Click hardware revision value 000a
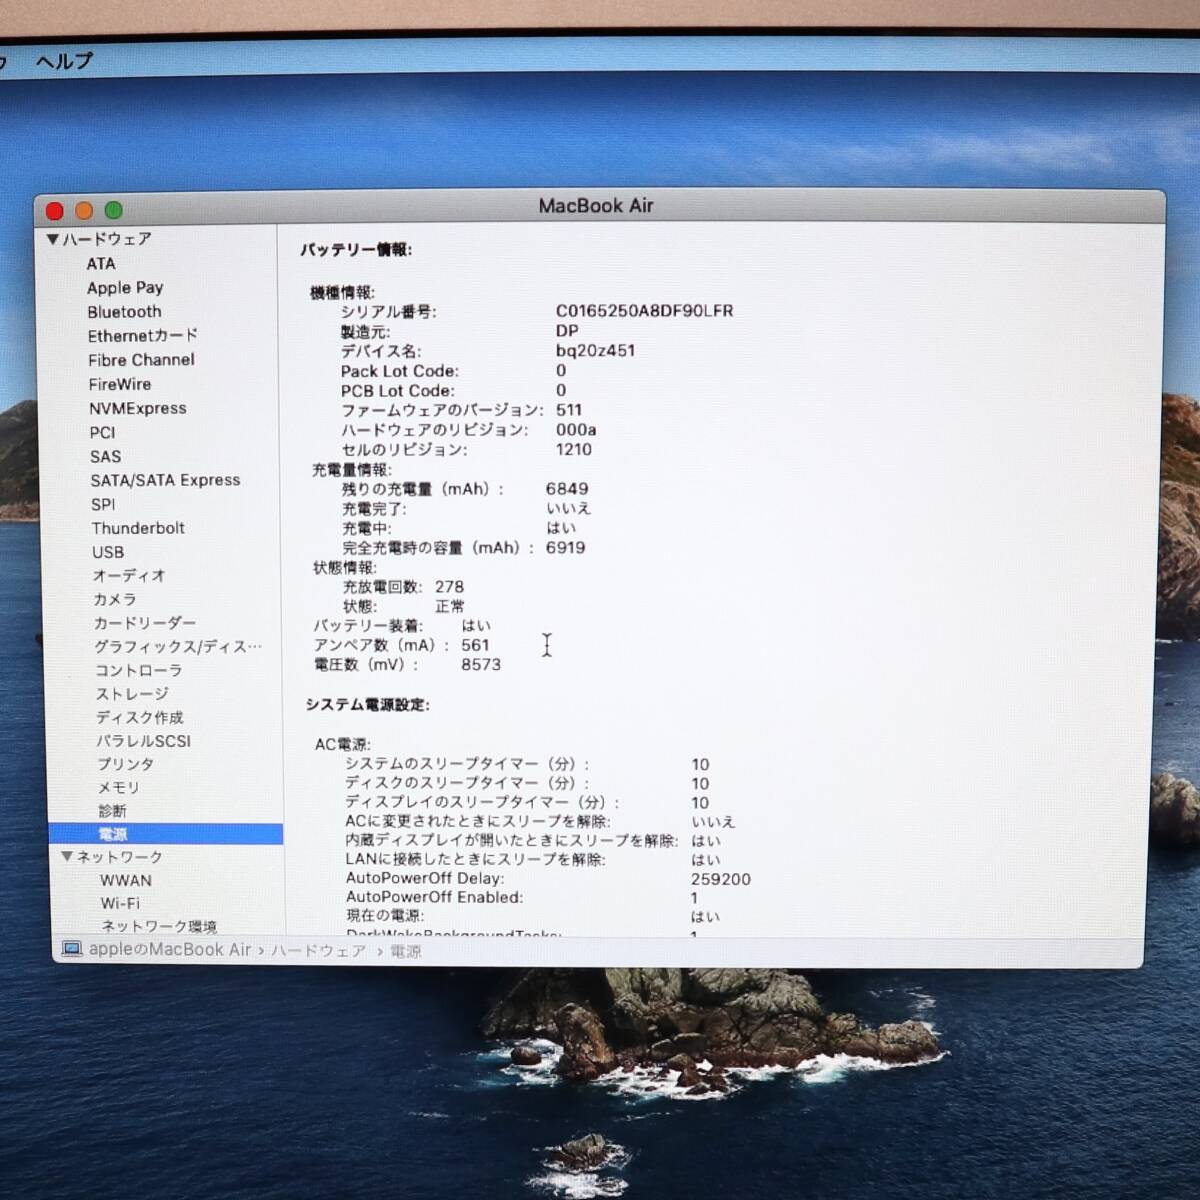Screen dimensions: 1200x1200 point(576,430)
